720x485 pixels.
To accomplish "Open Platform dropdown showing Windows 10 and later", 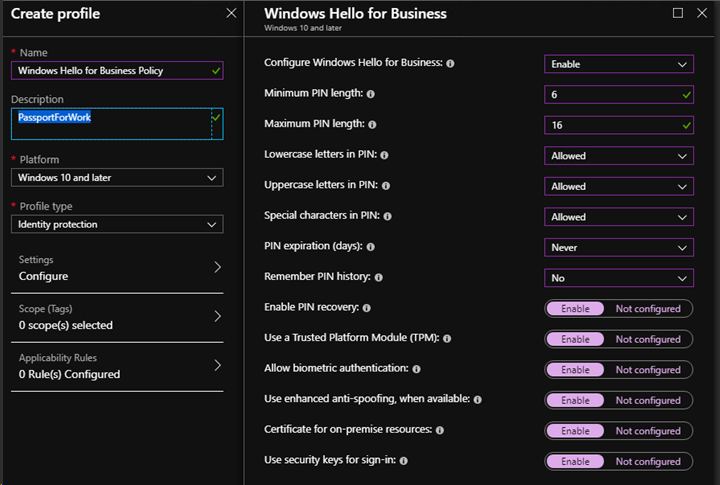I will point(117,178).
